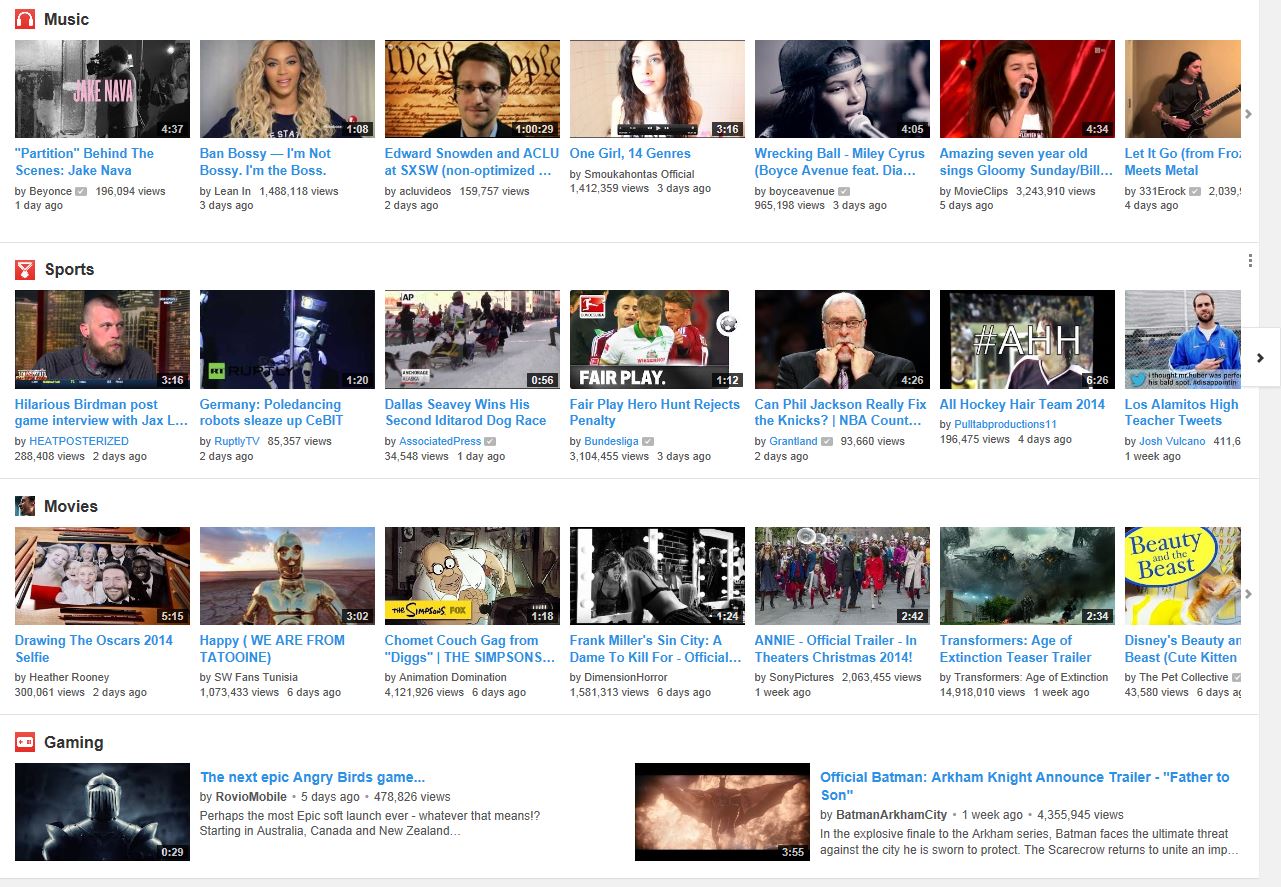Open Hilarious Birdman post game interview title
The width and height of the screenshot is (1281, 887).
(101, 412)
